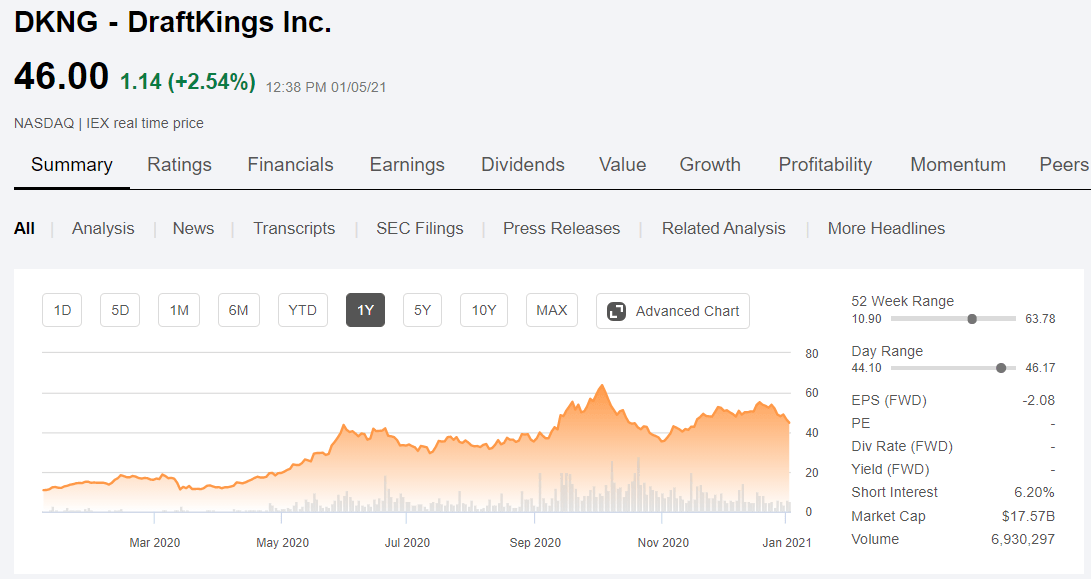Screen dimensions: 1091x579
Task: Click the EPS (FWD) value -2.08
Action: pos(1038,400)
